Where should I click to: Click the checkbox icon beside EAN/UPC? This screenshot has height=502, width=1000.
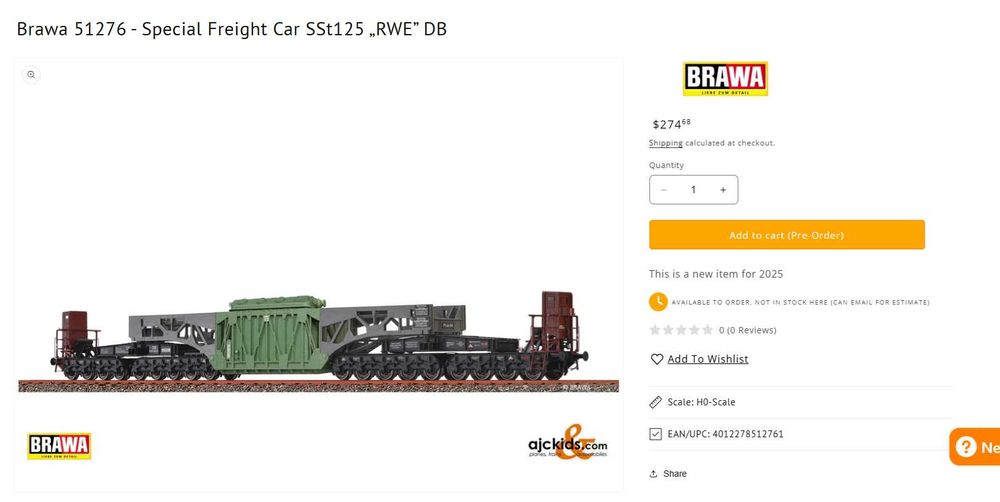656,434
